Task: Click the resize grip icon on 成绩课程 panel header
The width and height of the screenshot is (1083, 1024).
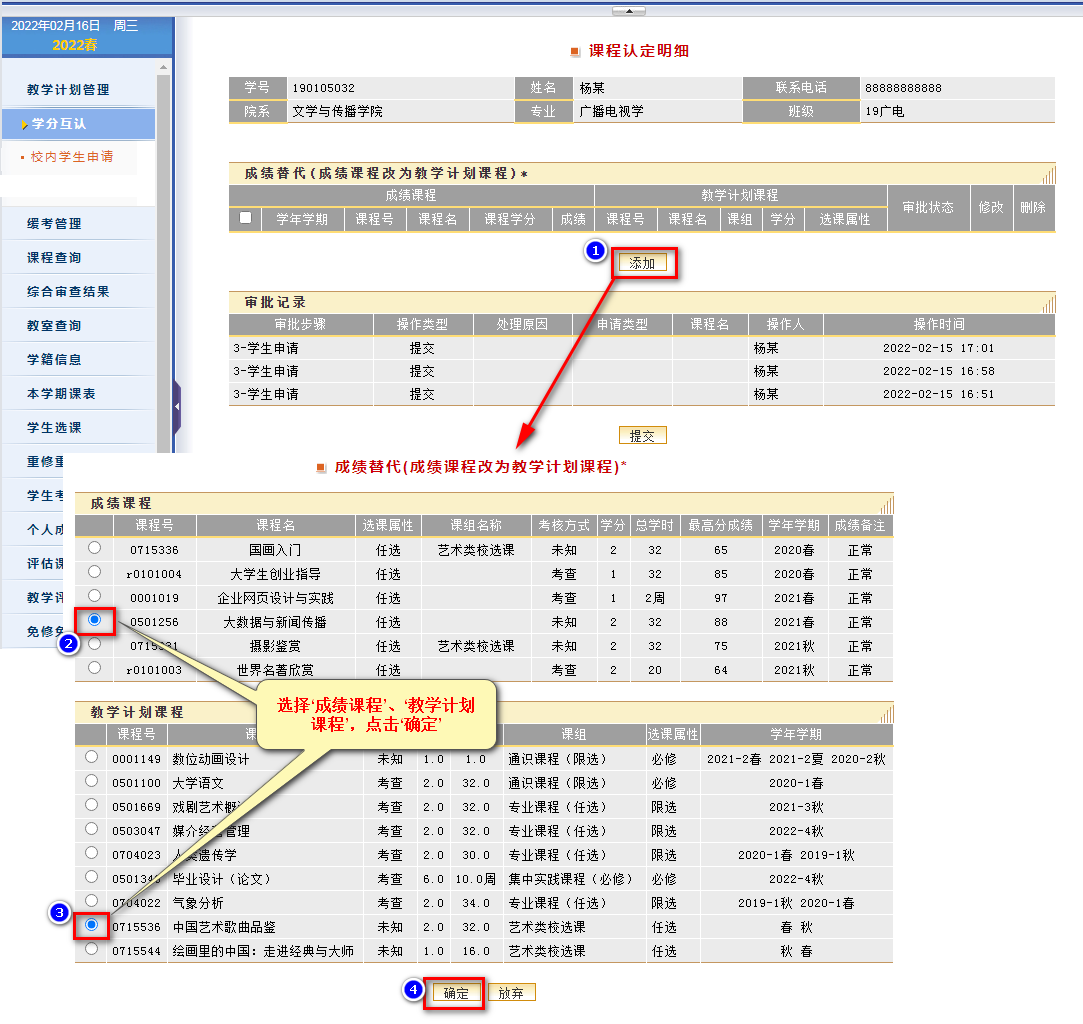Action: point(886,504)
